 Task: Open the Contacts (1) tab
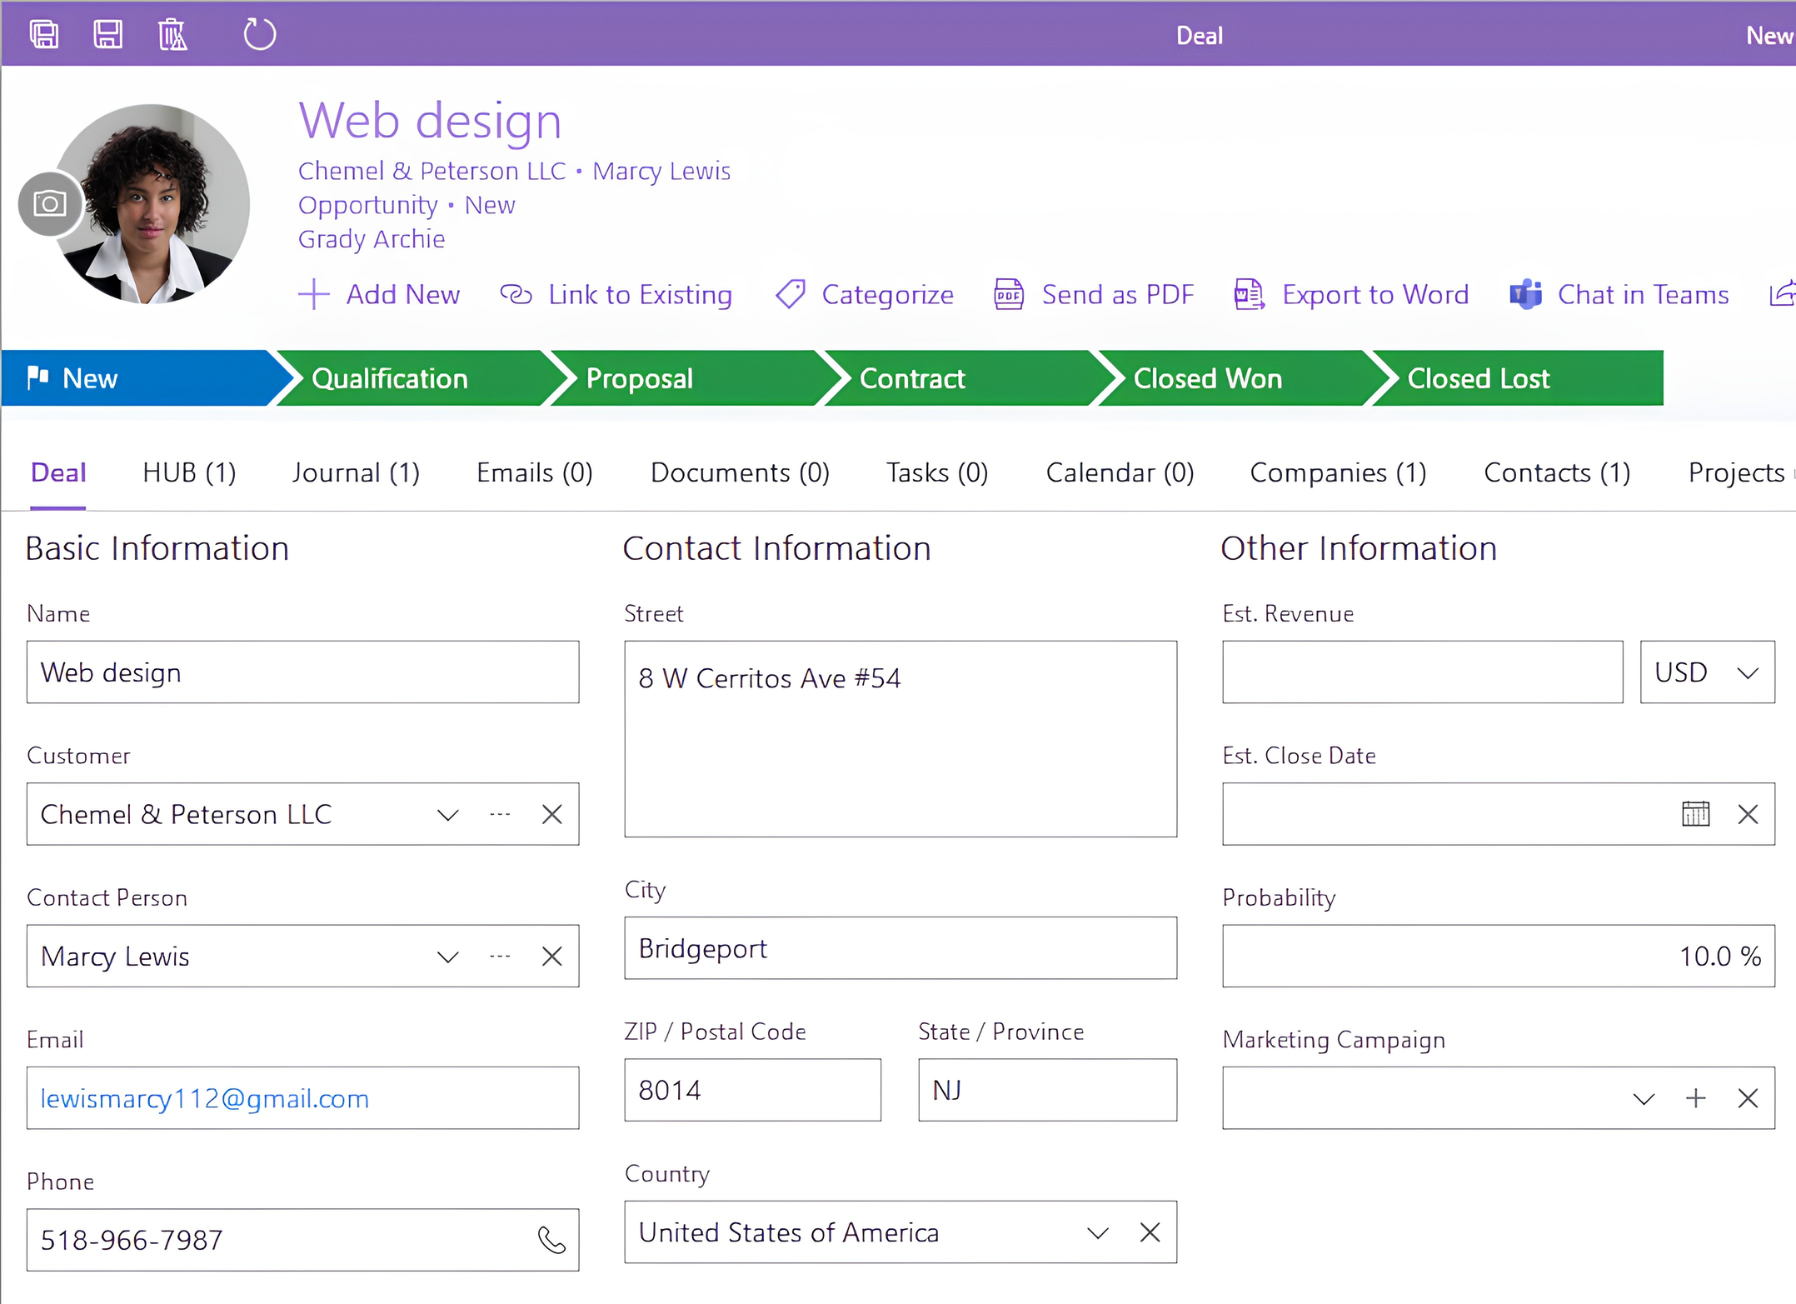click(x=1557, y=472)
